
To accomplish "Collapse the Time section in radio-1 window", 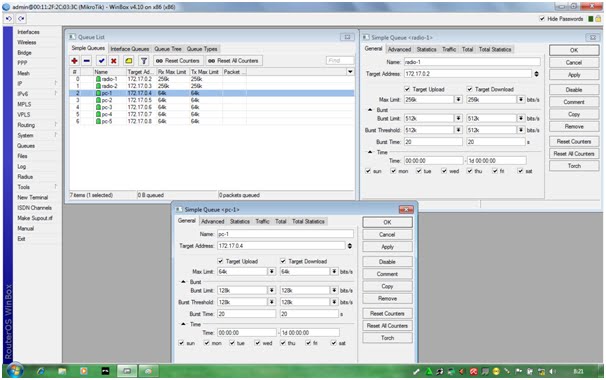I will tap(370, 152).
